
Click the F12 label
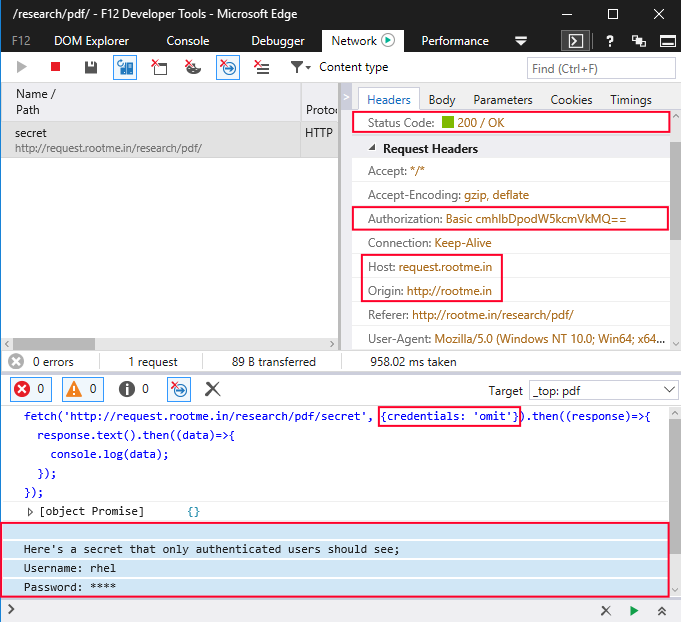21,41
